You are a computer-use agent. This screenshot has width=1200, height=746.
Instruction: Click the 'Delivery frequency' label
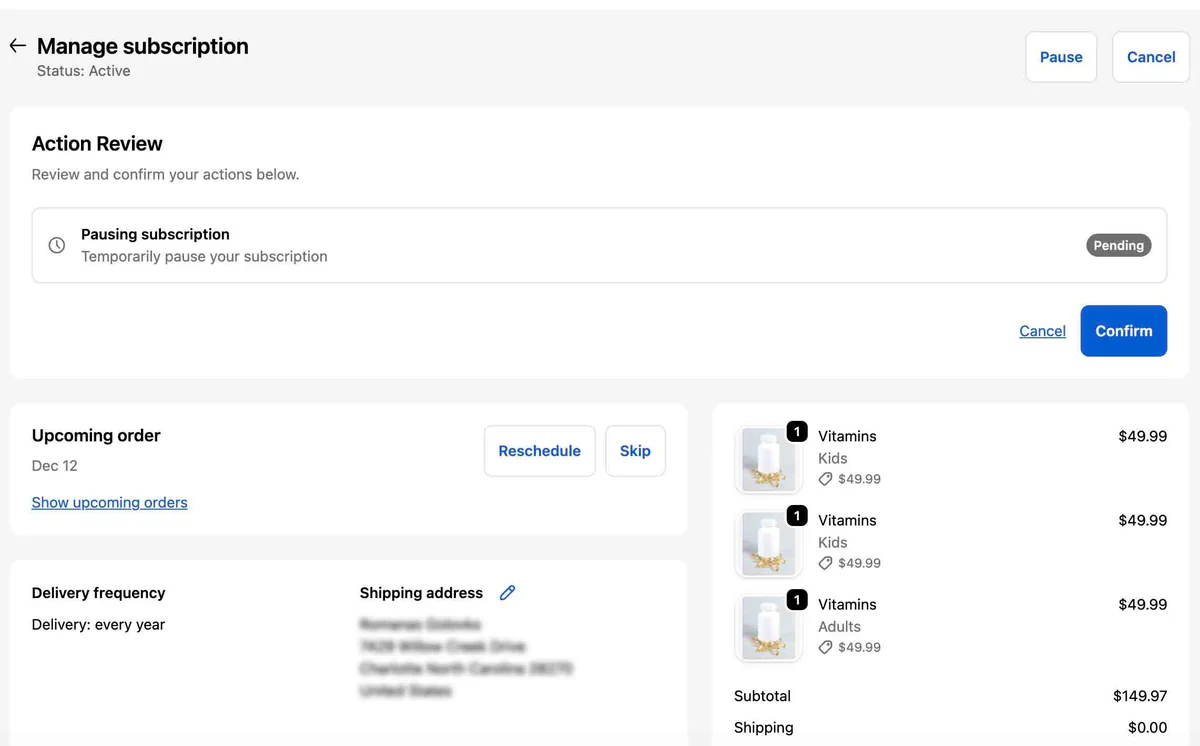[x=98, y=593]
